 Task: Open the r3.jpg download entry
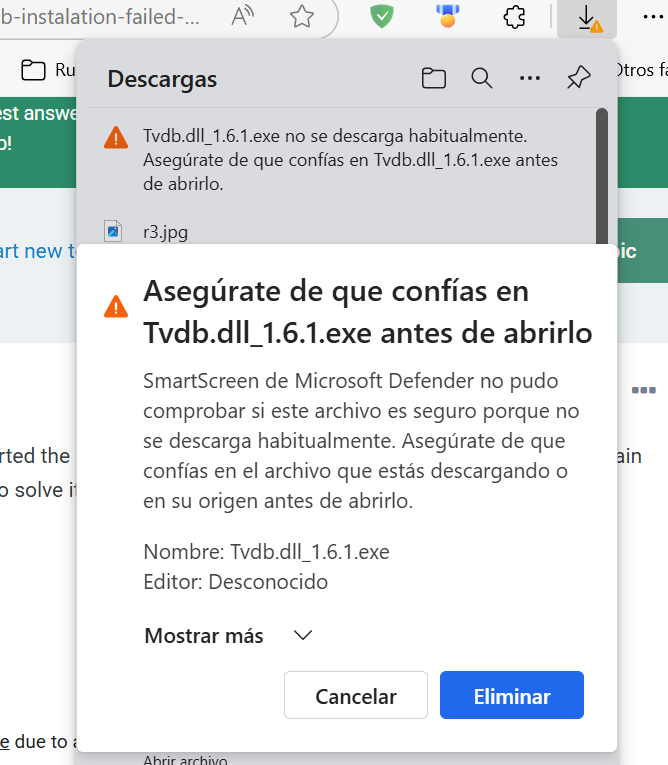pos(165,232)
